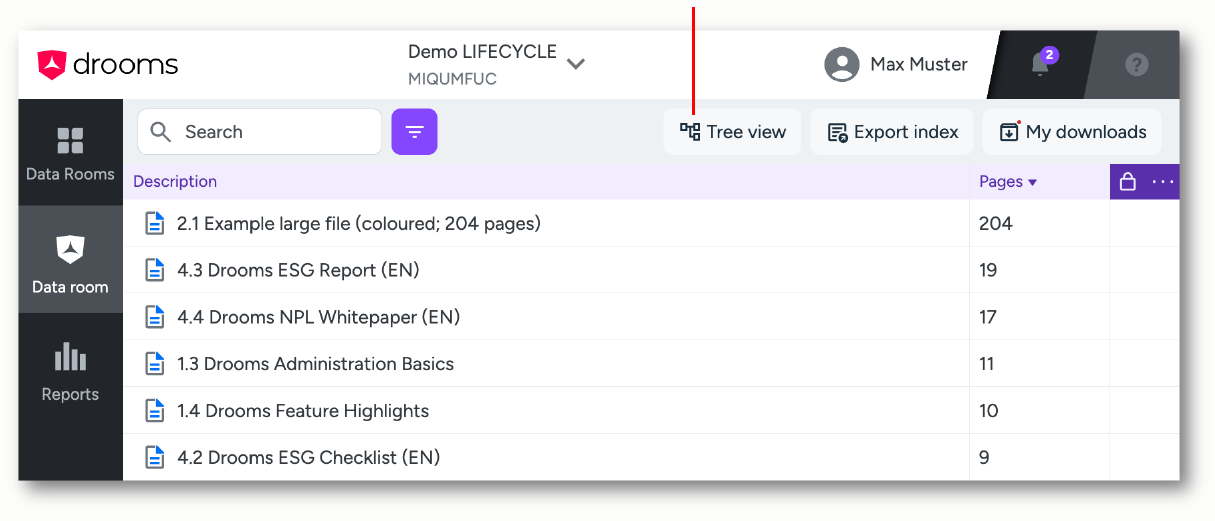1215x521 pixels.
Task: Open the three-dots column options
Action: 1163,181
